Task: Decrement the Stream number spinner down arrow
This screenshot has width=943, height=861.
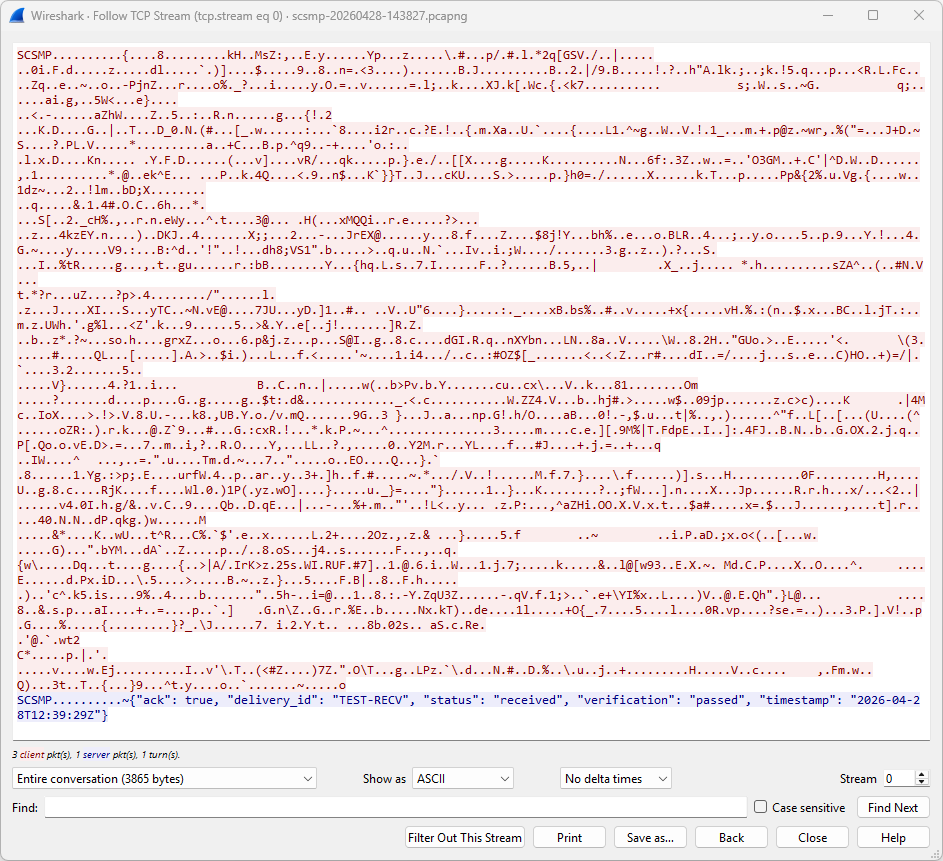Action: pos(921,782)
